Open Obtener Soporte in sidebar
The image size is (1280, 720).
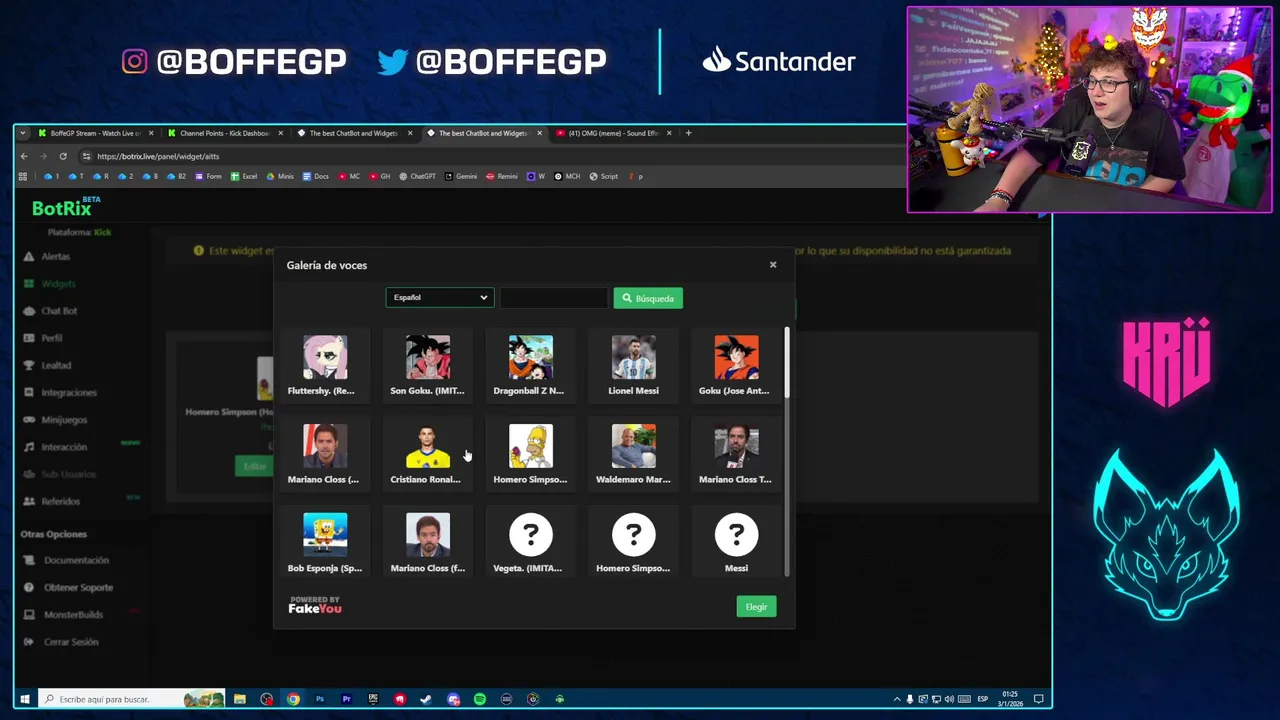point(78,587)
